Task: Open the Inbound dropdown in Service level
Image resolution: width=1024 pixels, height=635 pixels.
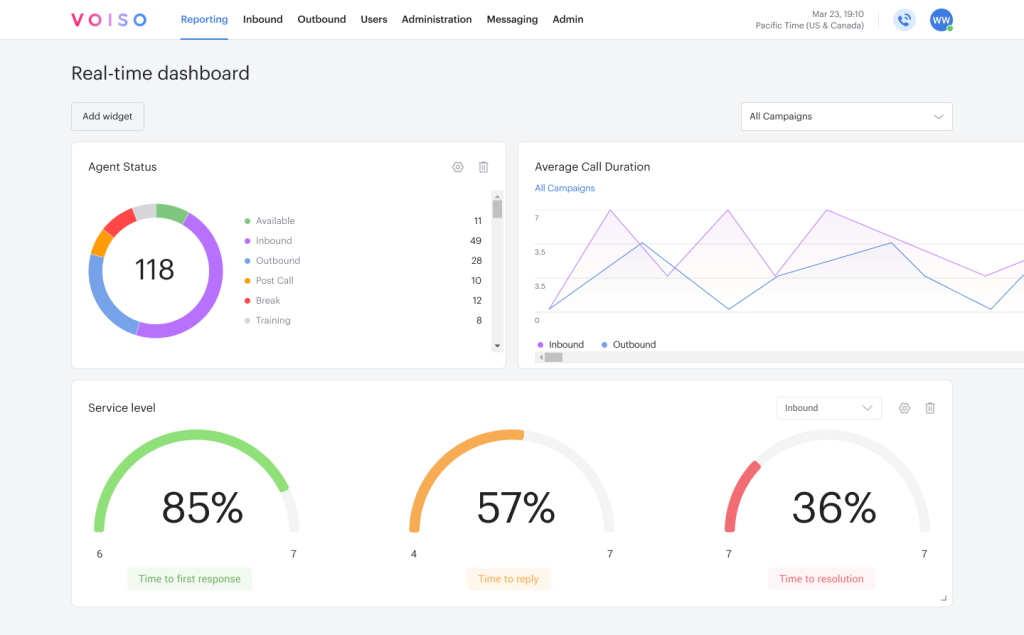Action: [x=829, y=408]
